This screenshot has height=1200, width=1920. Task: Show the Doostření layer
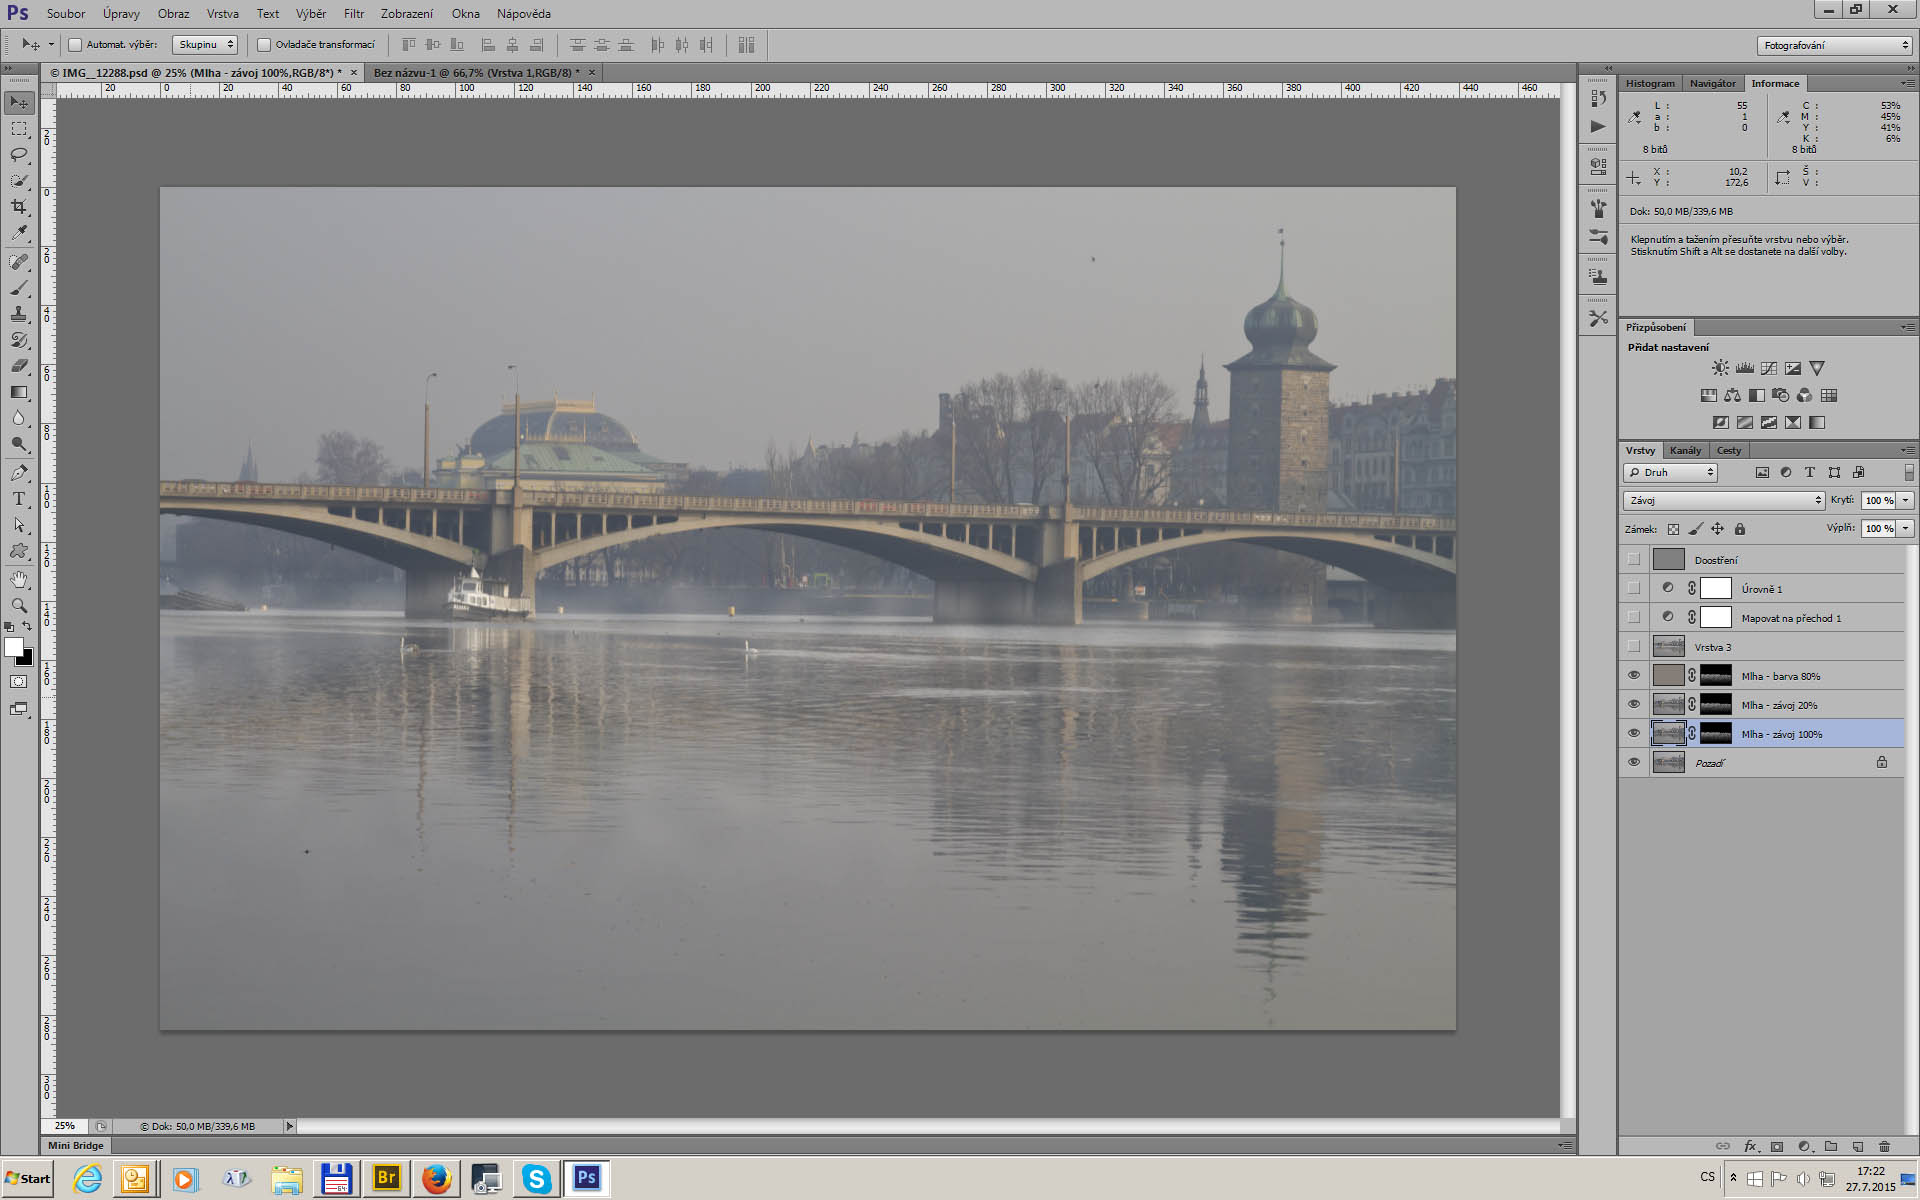[x=1634, y=560]
